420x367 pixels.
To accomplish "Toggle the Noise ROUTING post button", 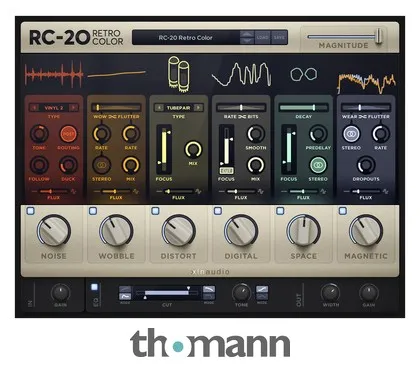I will [x=68, y=134].
